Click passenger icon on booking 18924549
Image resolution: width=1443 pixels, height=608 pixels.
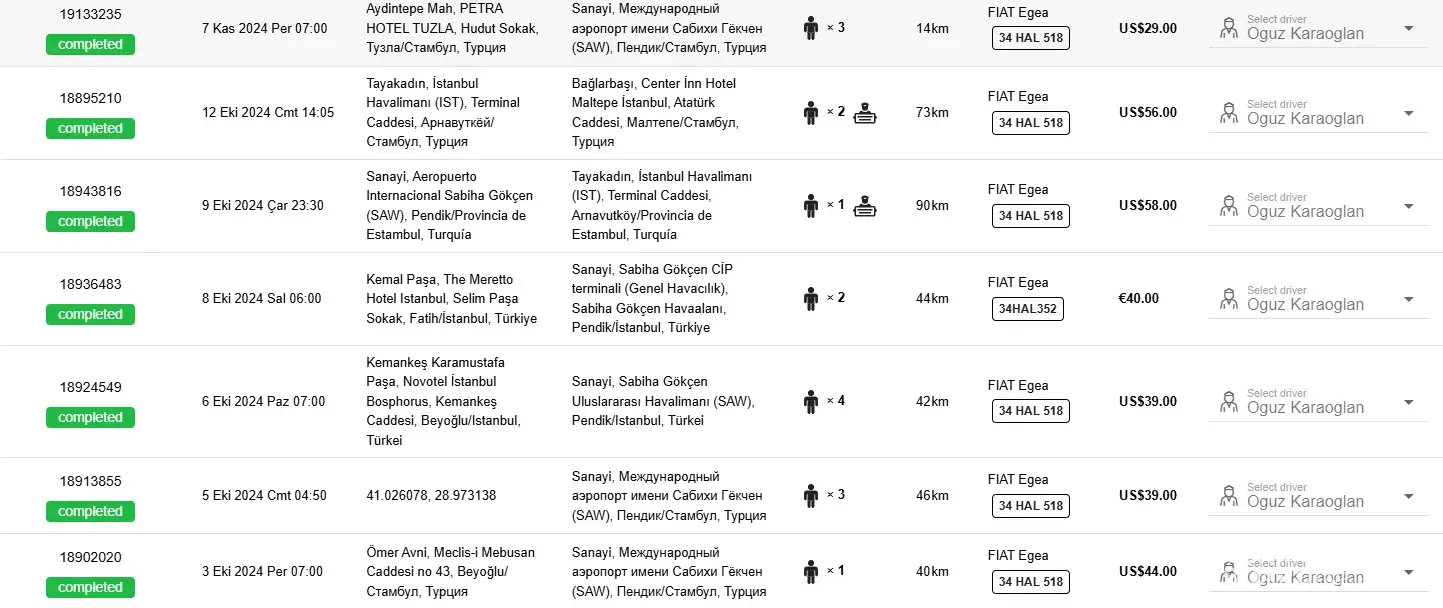tap(811, 402)
